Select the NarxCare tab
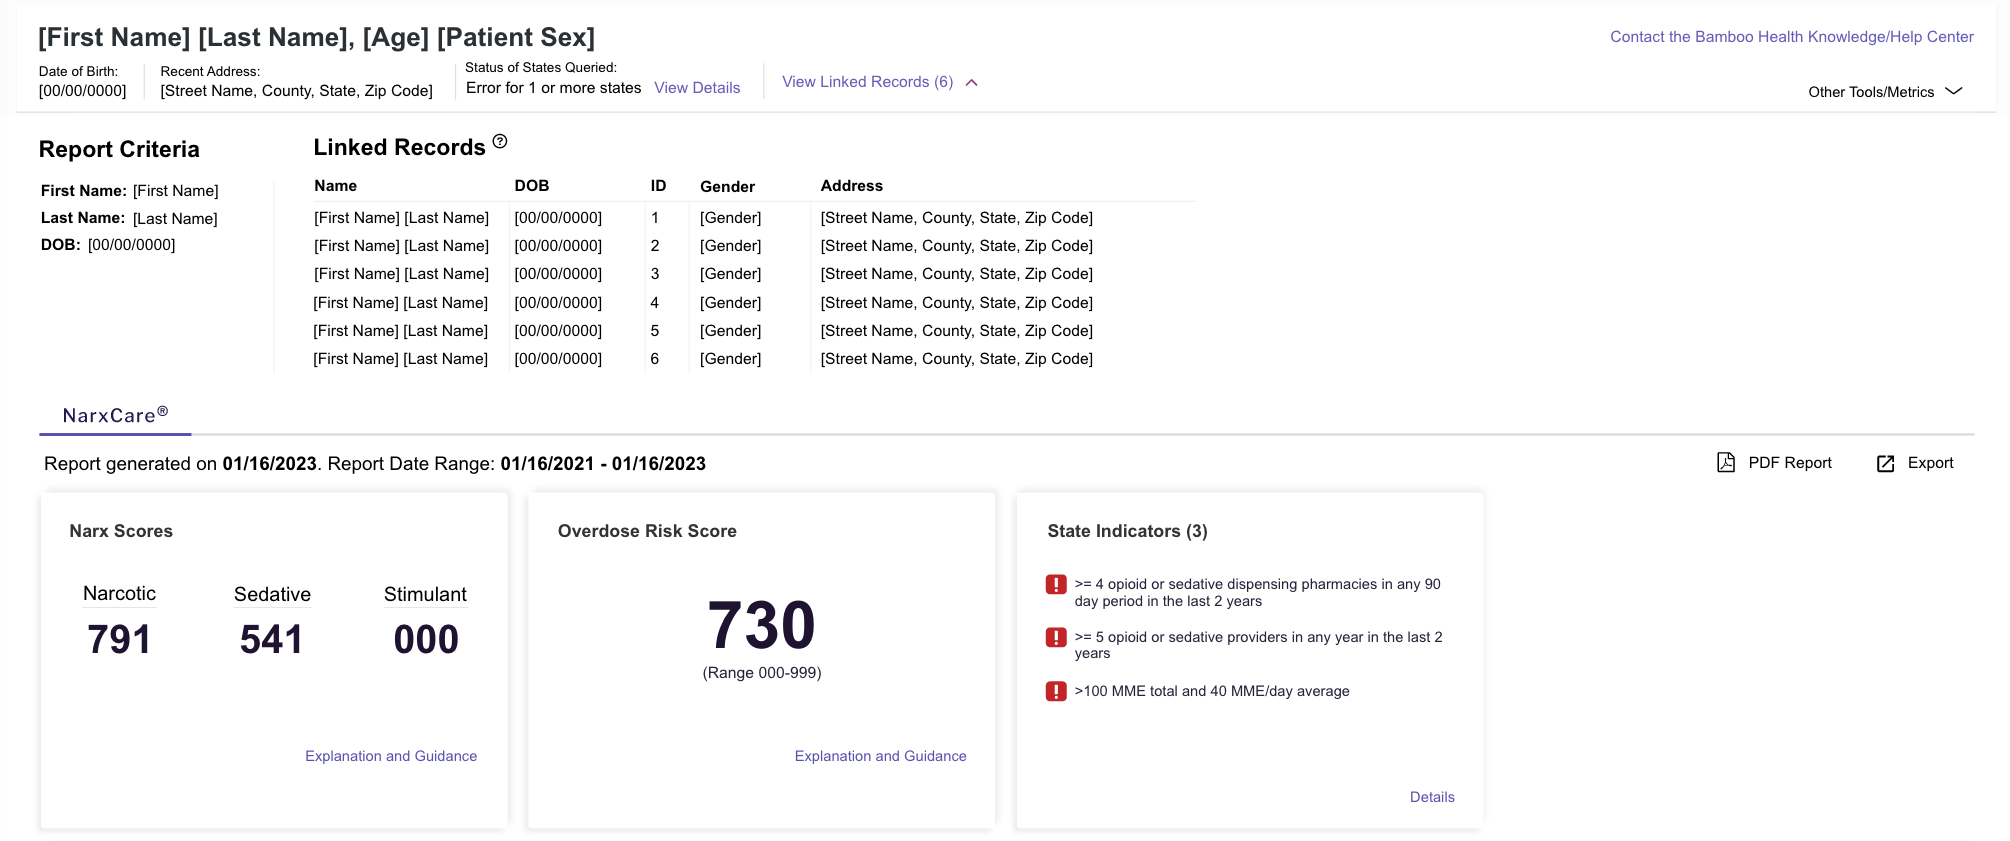 point(115,415)
